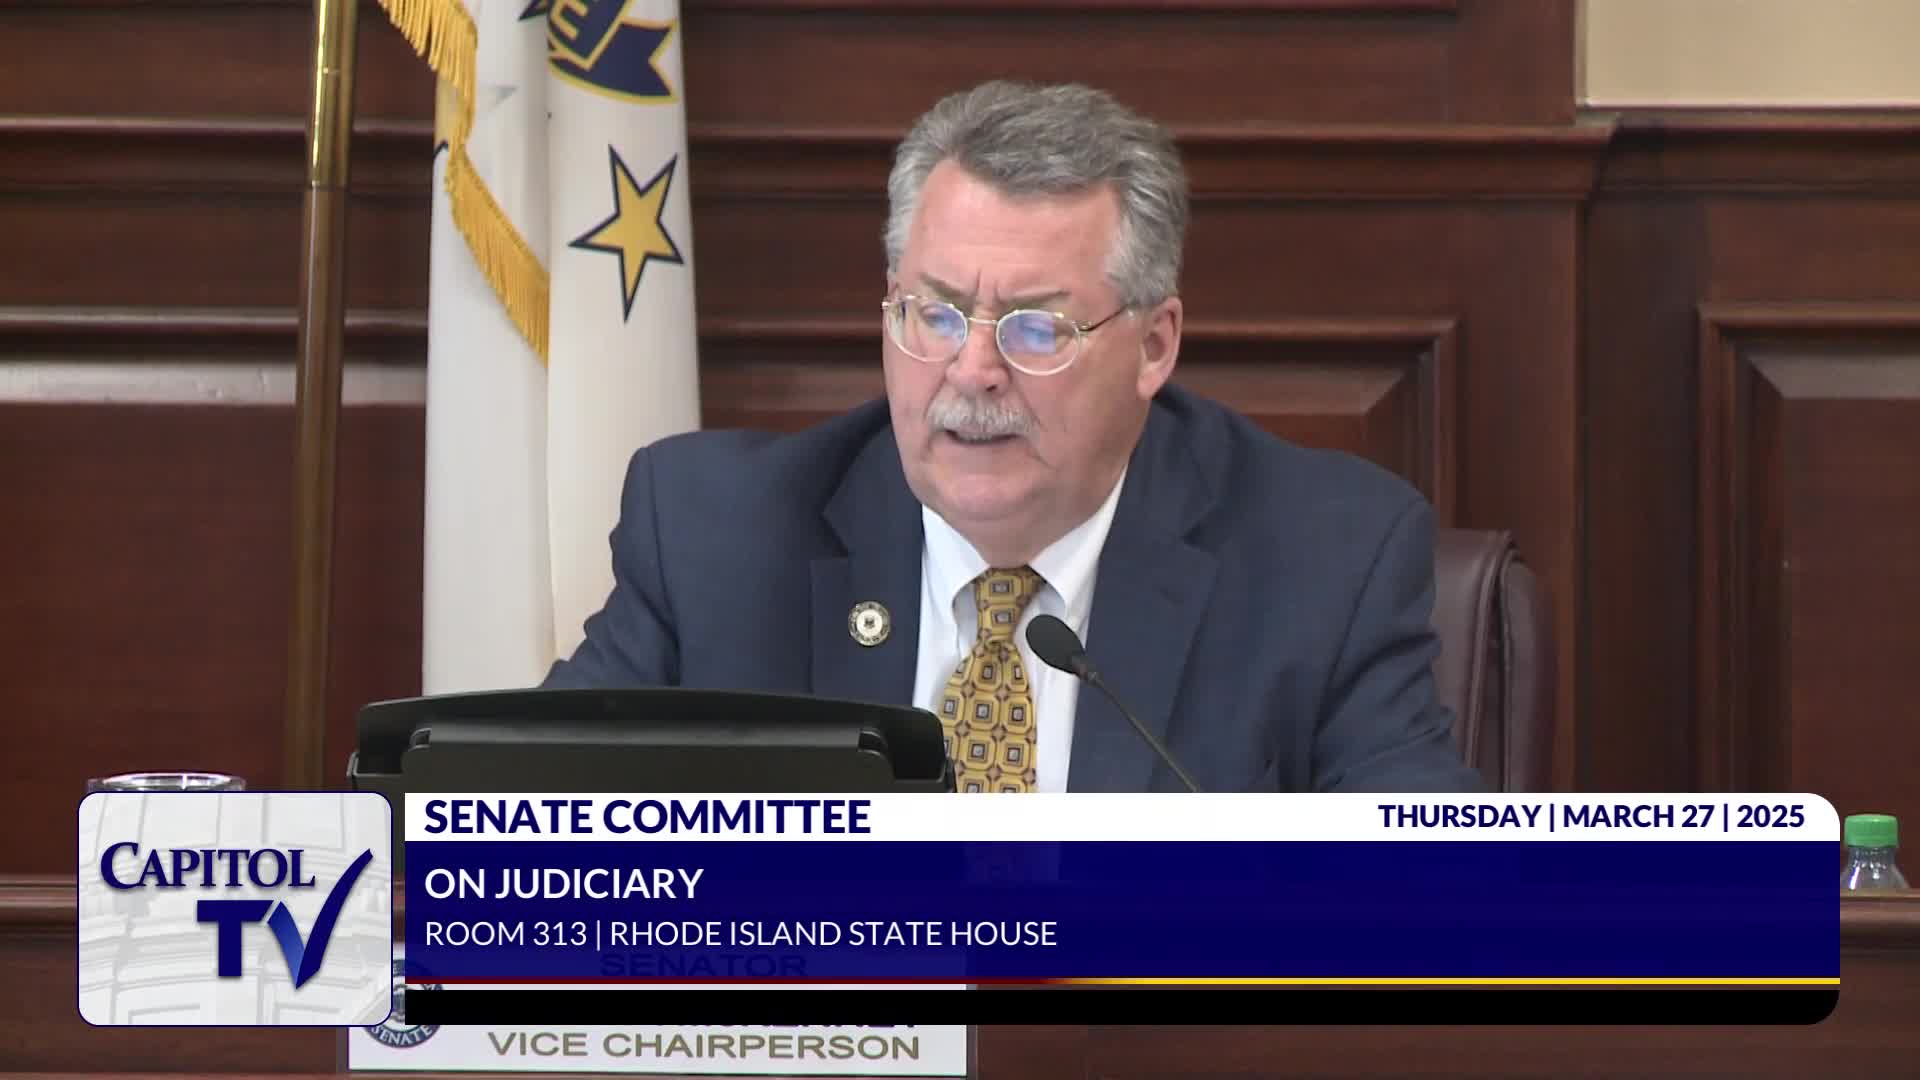Click the round lapel pin on the jacket
This screenshot has height=1080, width=1920.
[867, 622]
